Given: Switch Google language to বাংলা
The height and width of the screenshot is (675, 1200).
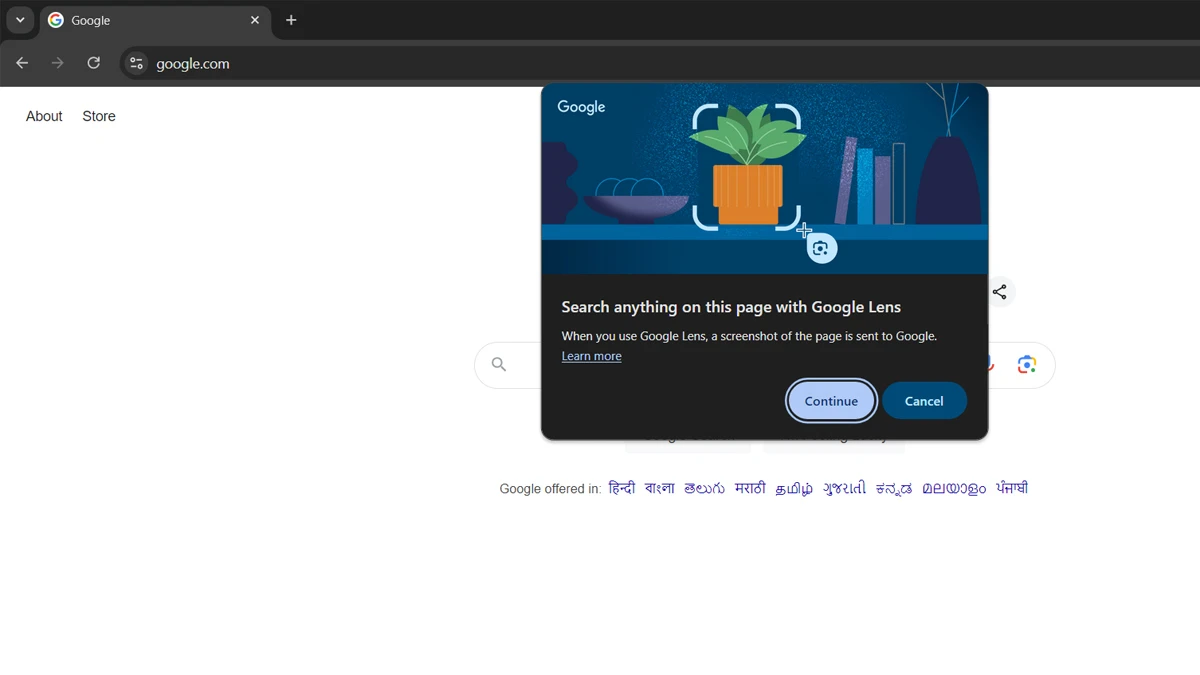Looking at the screenshot, I should [660, 488].
